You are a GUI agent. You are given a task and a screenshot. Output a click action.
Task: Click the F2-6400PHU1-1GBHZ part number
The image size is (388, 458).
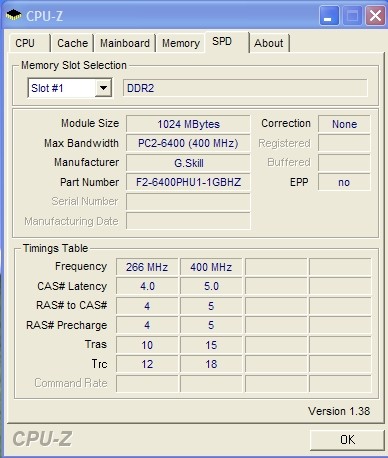point(188,182)
